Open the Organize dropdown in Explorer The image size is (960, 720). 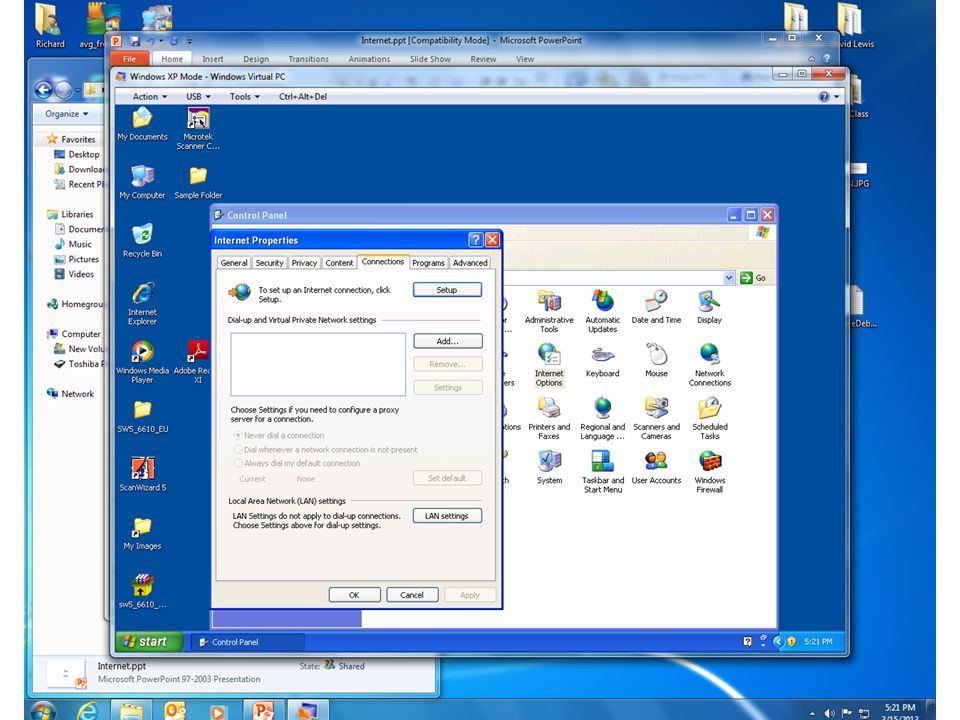coord(67,114)
